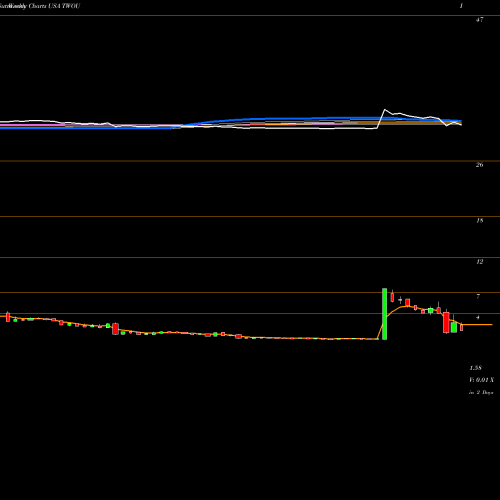The height and width of the screenshot is (500, 500).
Task: Click the '26' price axis label
Action: (479, 165)
